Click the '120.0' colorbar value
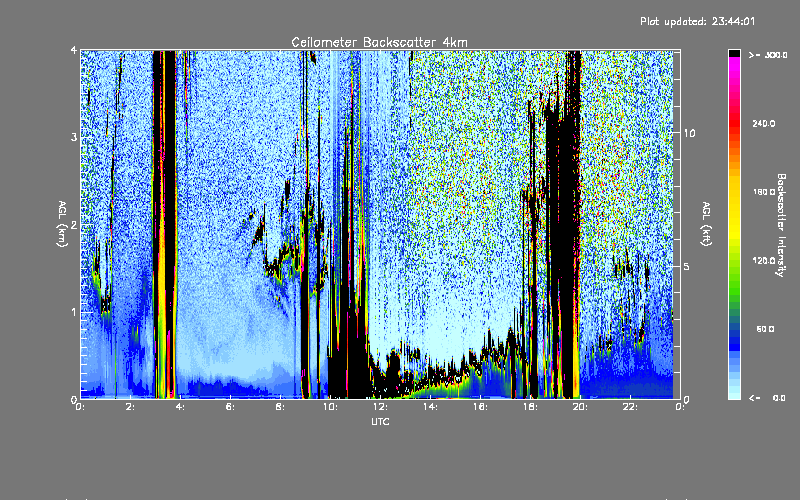The image size is (800, 500). [x=763, y=260]
